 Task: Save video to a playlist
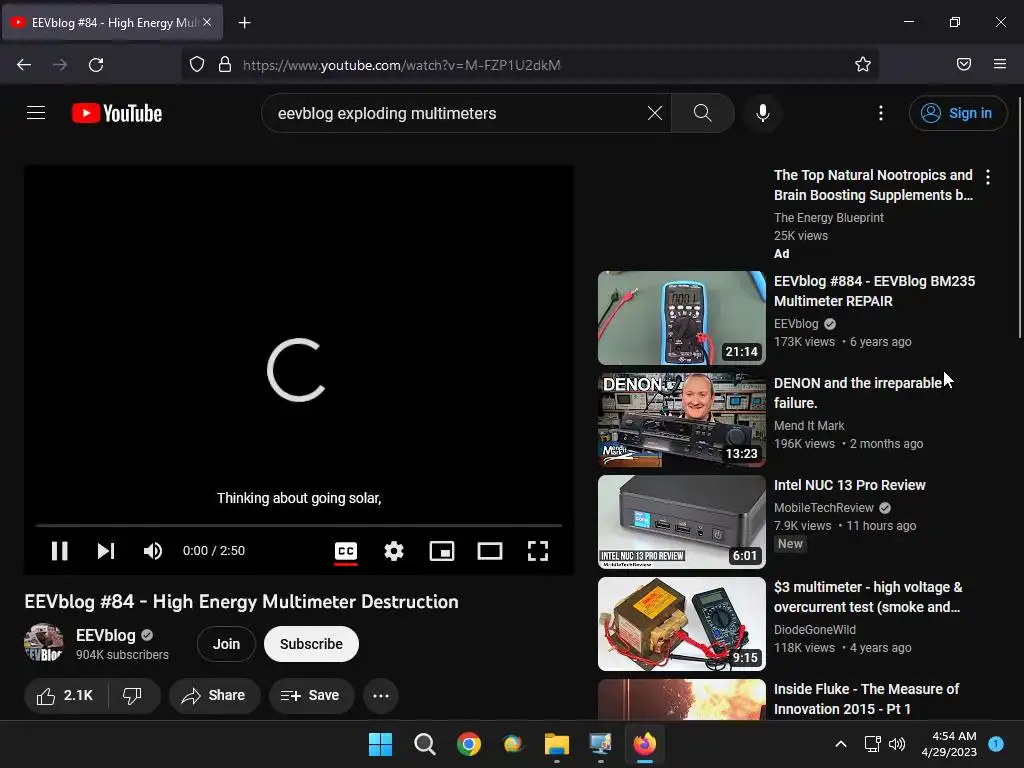(x=312, y=696)
